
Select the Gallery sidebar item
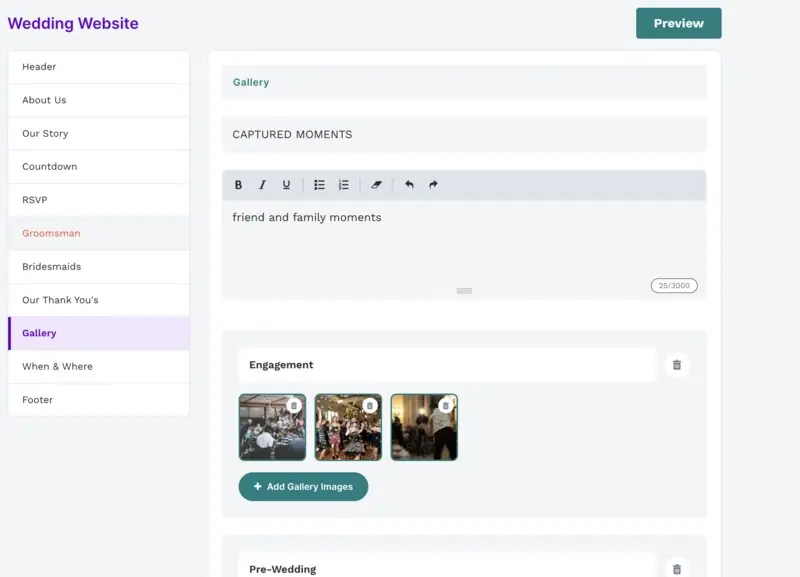tap(99, 333)
